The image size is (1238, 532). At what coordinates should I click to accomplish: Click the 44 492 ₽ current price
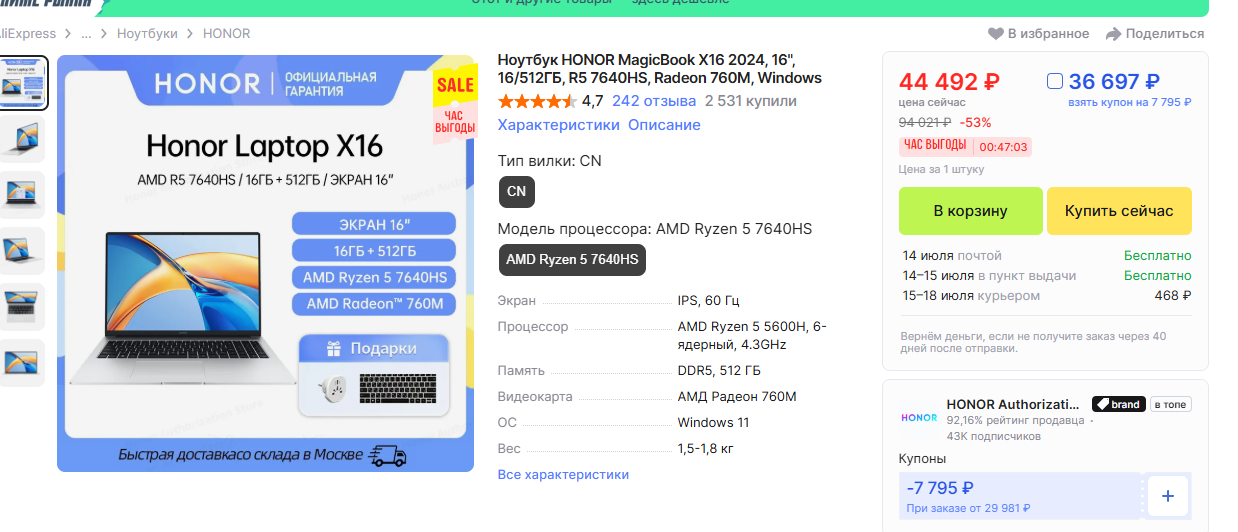pos(949,82)
